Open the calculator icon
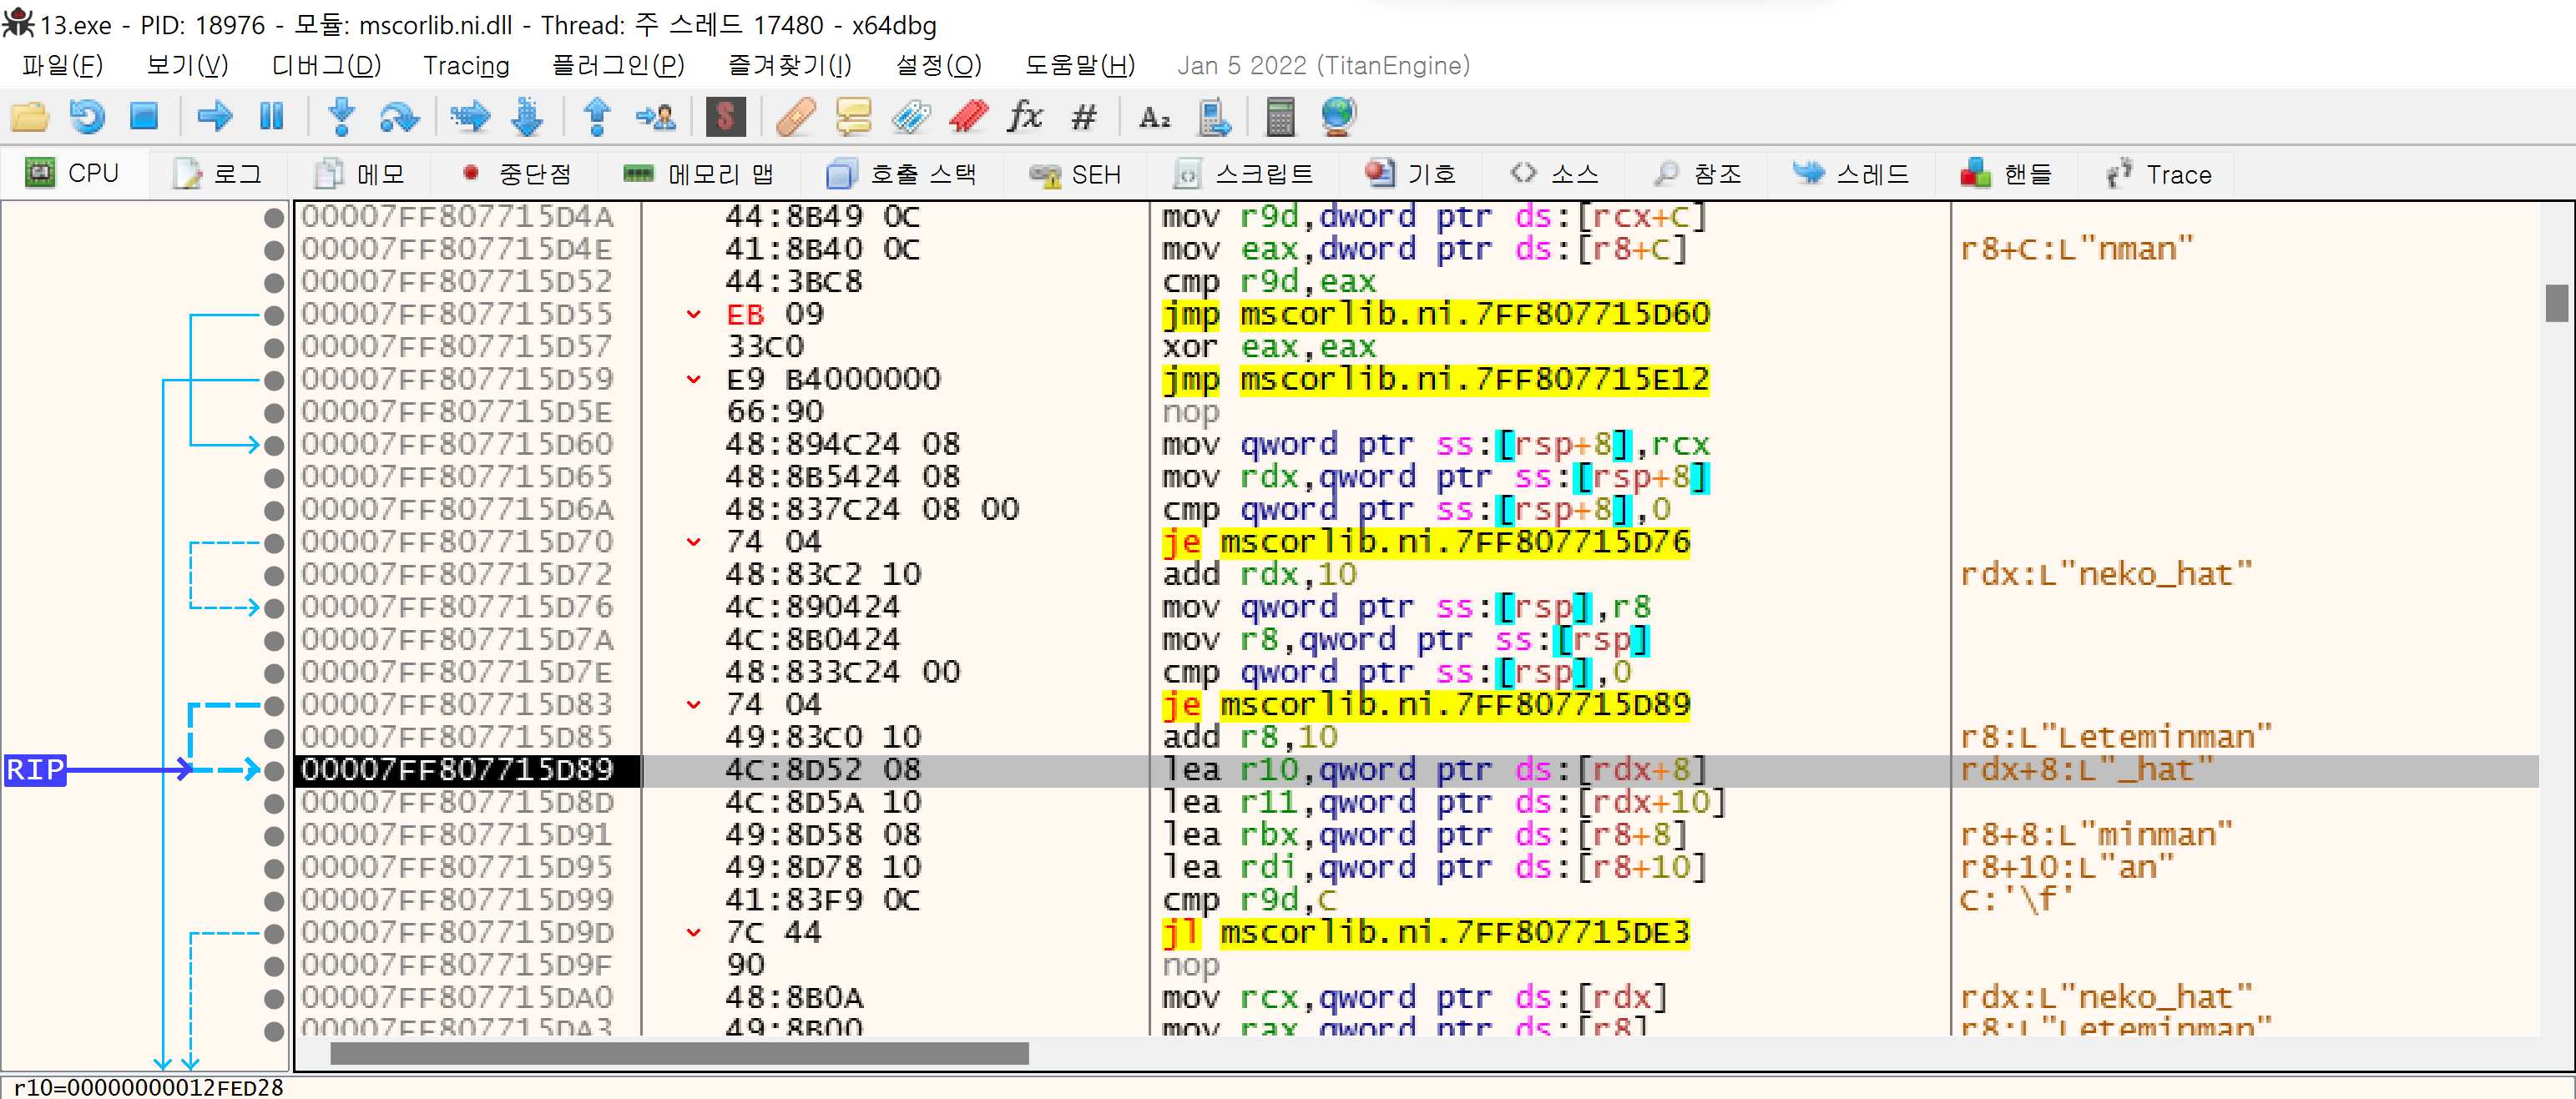Image resolution: width=2576 pixels, height=1099 pixels. tap(1280, 117)
